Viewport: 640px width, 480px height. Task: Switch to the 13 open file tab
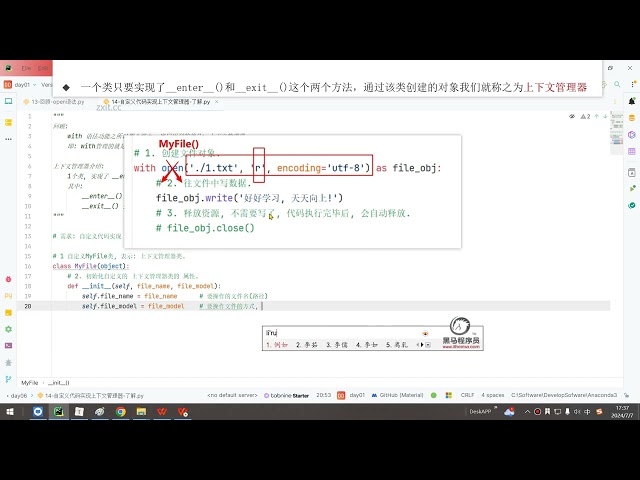coord(54,102)
